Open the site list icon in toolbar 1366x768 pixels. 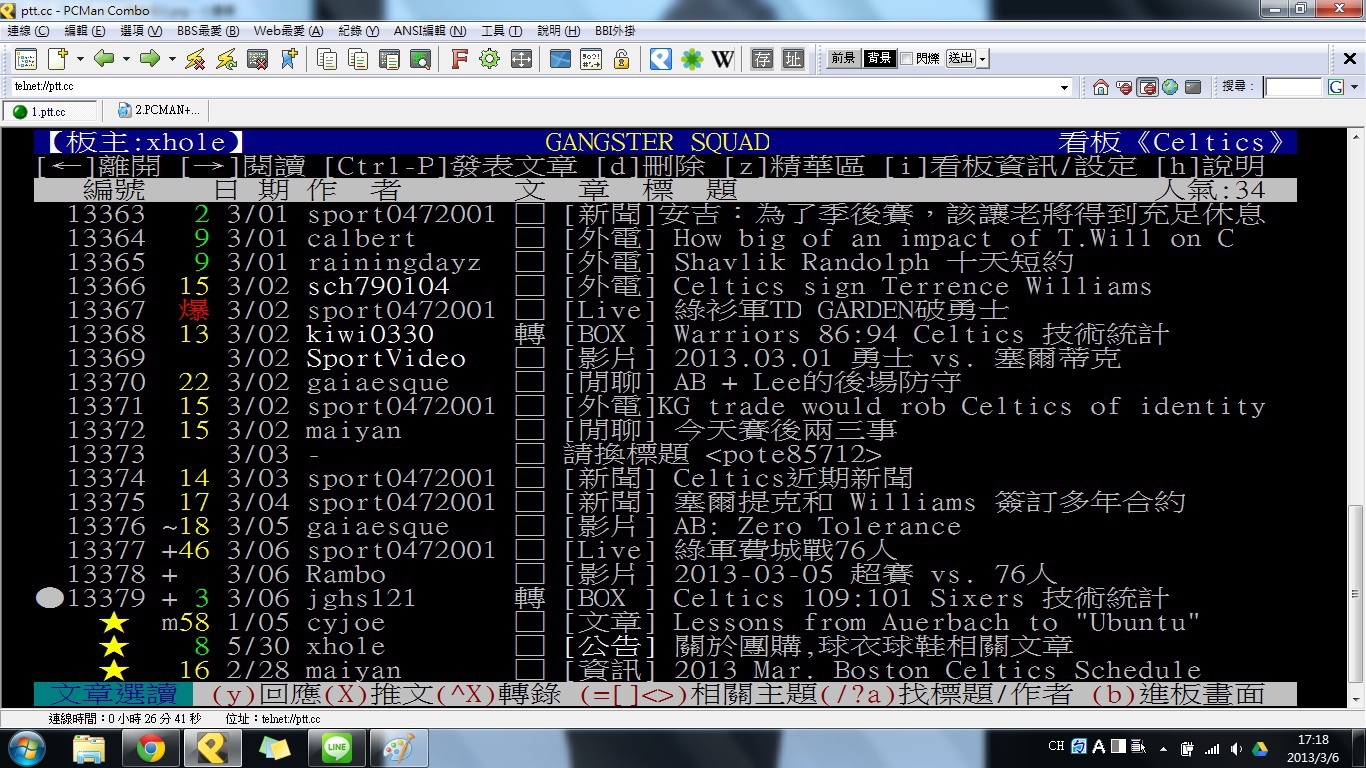click(x=25, y=59)
